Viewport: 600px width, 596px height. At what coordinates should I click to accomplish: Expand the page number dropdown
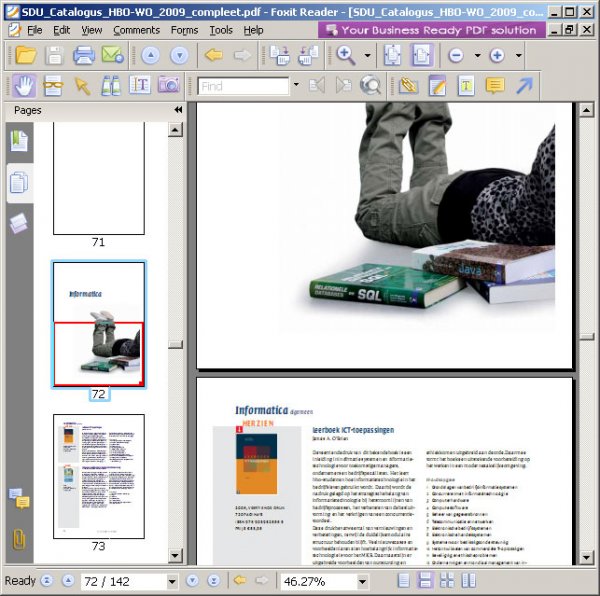171,581
